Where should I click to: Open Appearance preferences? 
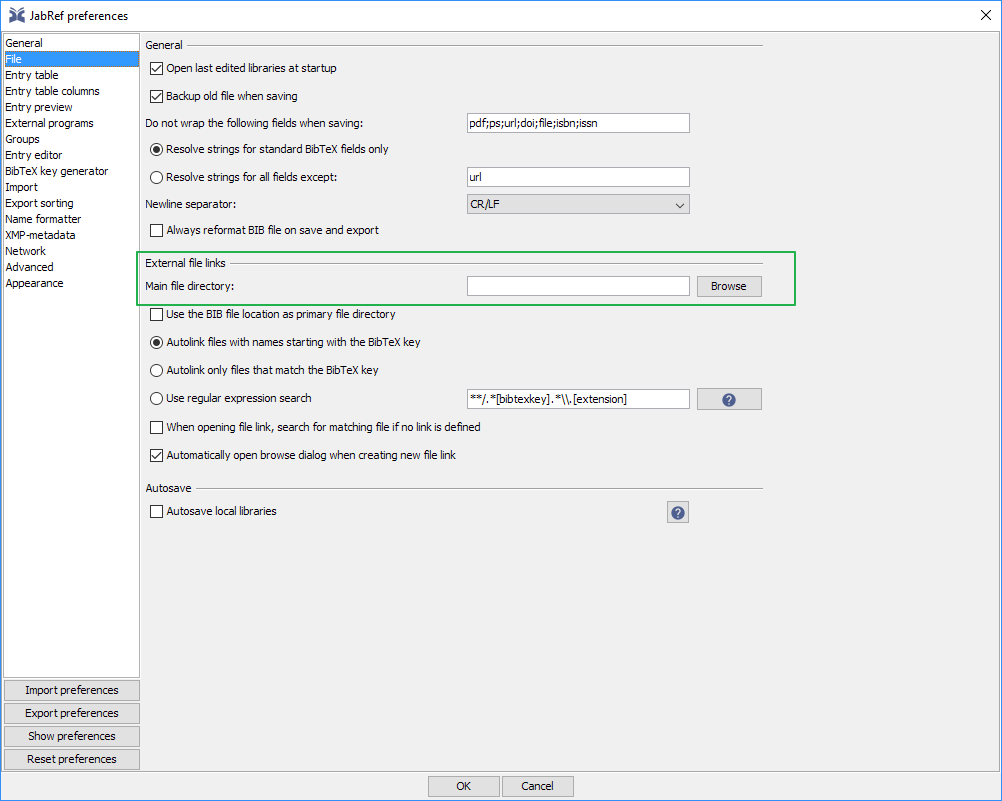point(71,283)
